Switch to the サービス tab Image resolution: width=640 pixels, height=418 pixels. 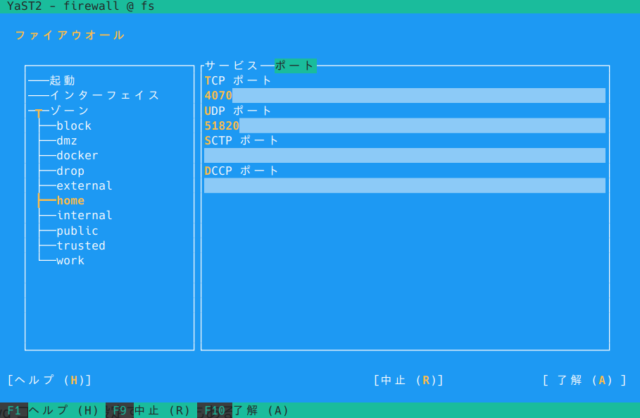pos(231,65)
